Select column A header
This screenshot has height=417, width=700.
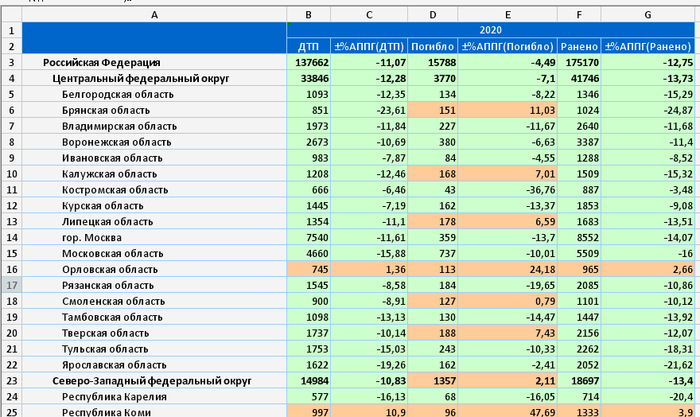[154, 15]
